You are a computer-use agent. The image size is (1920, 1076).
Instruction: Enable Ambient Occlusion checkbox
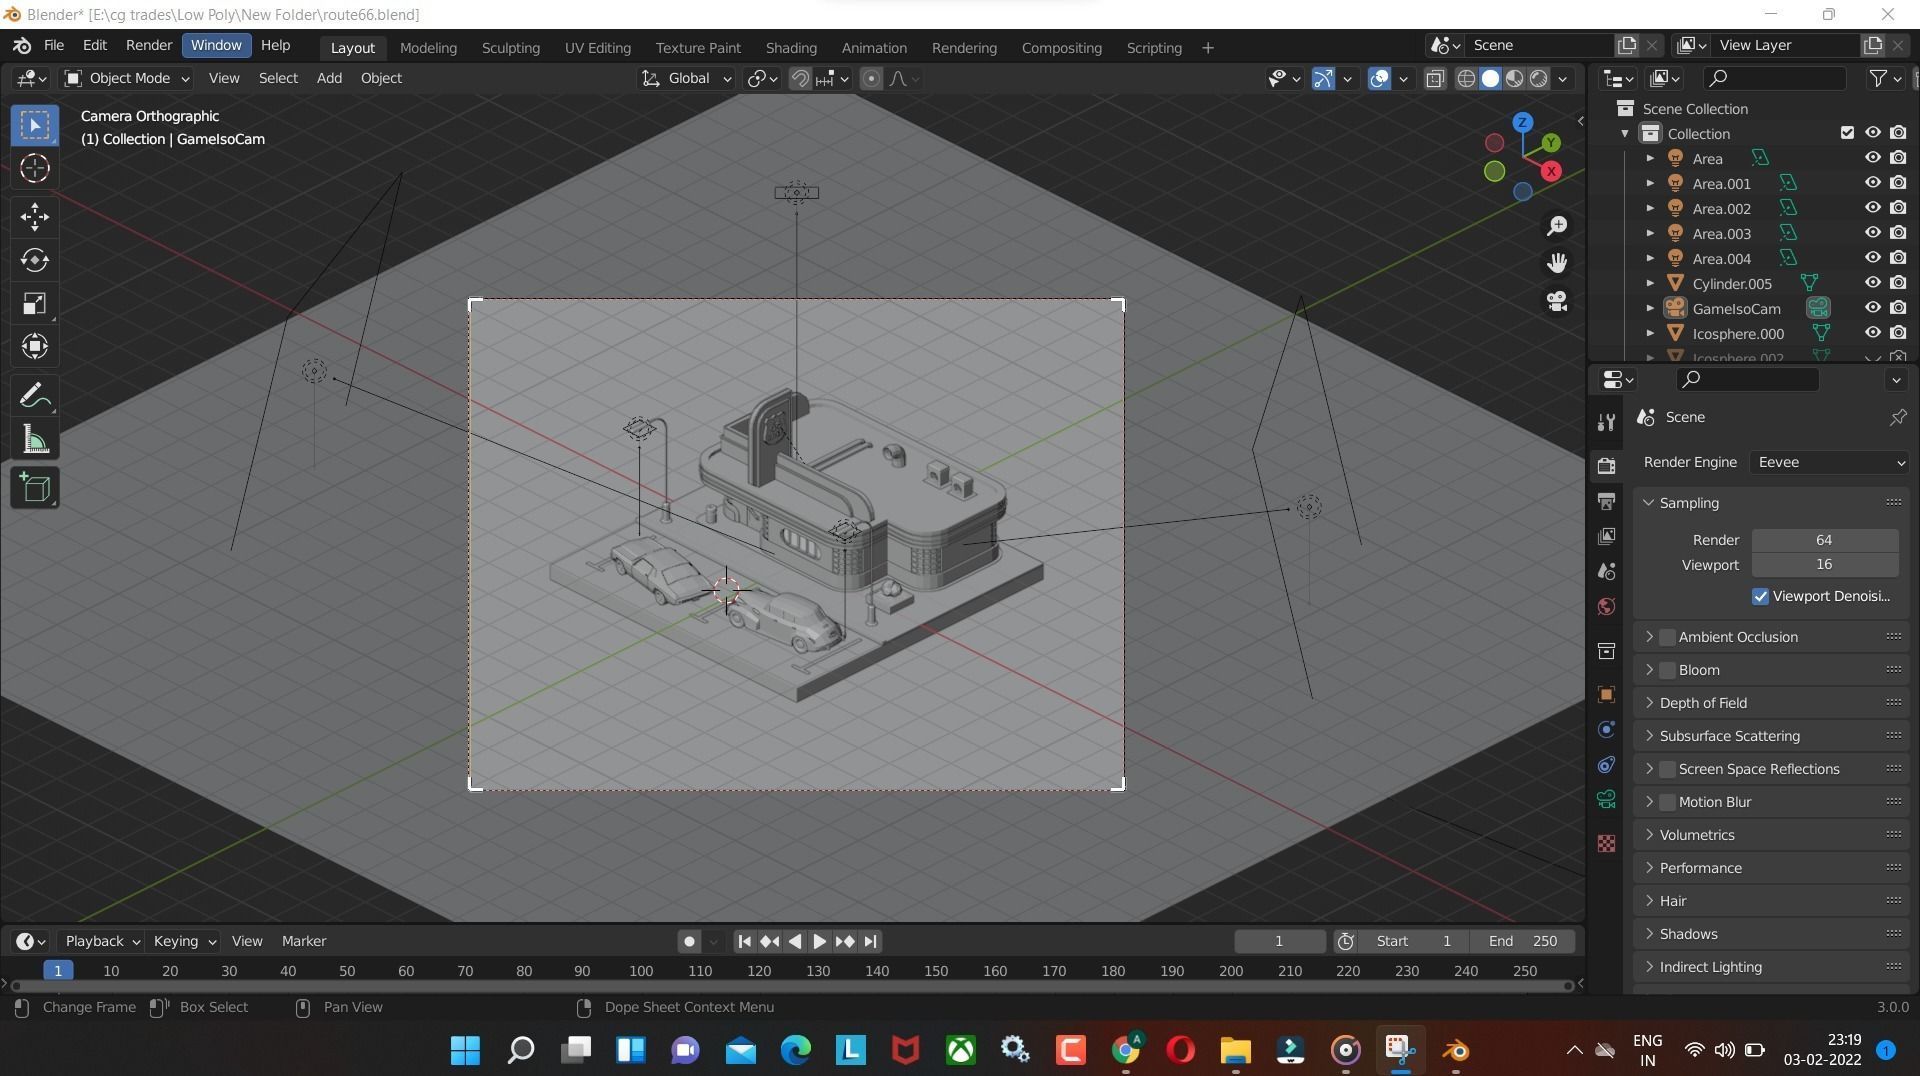tap(1667, 637)
